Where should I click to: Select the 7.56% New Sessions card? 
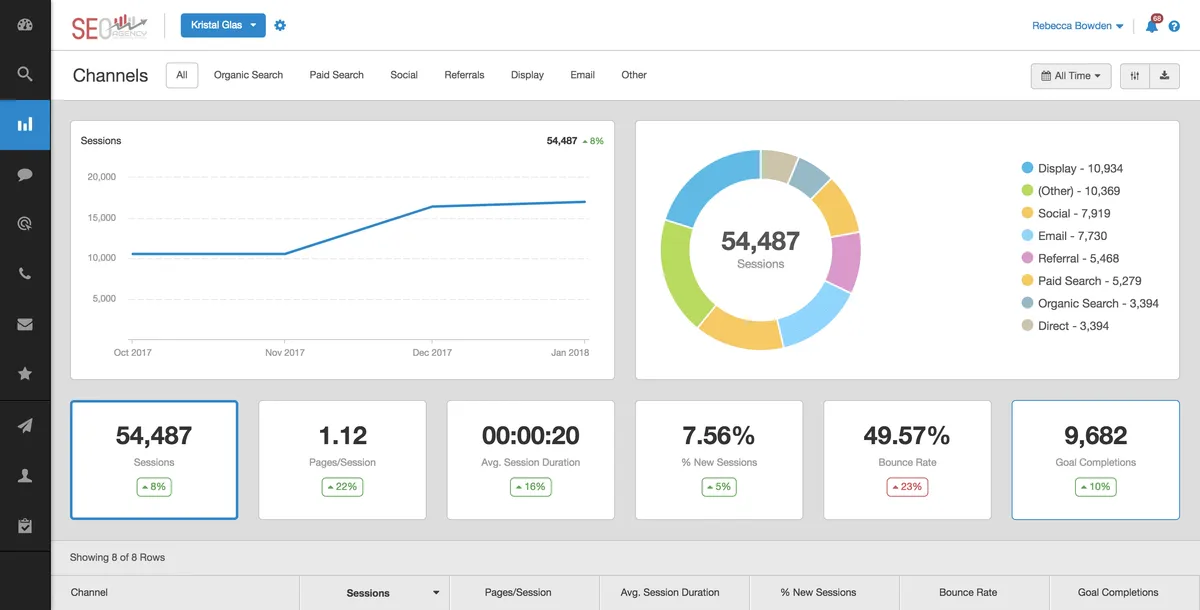click(719, 460)
